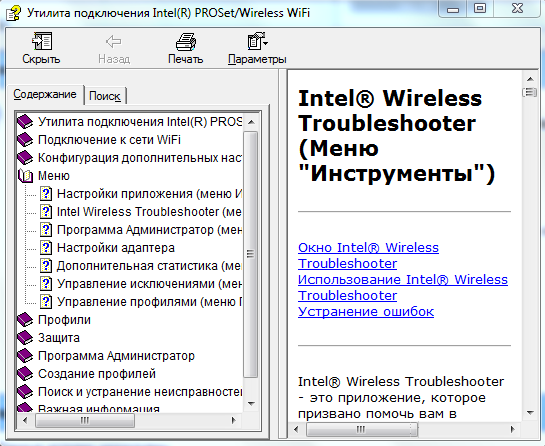Select the Программа Администратор (мен topic
This screenshot has height=446, width=545.
pos(149,230)
